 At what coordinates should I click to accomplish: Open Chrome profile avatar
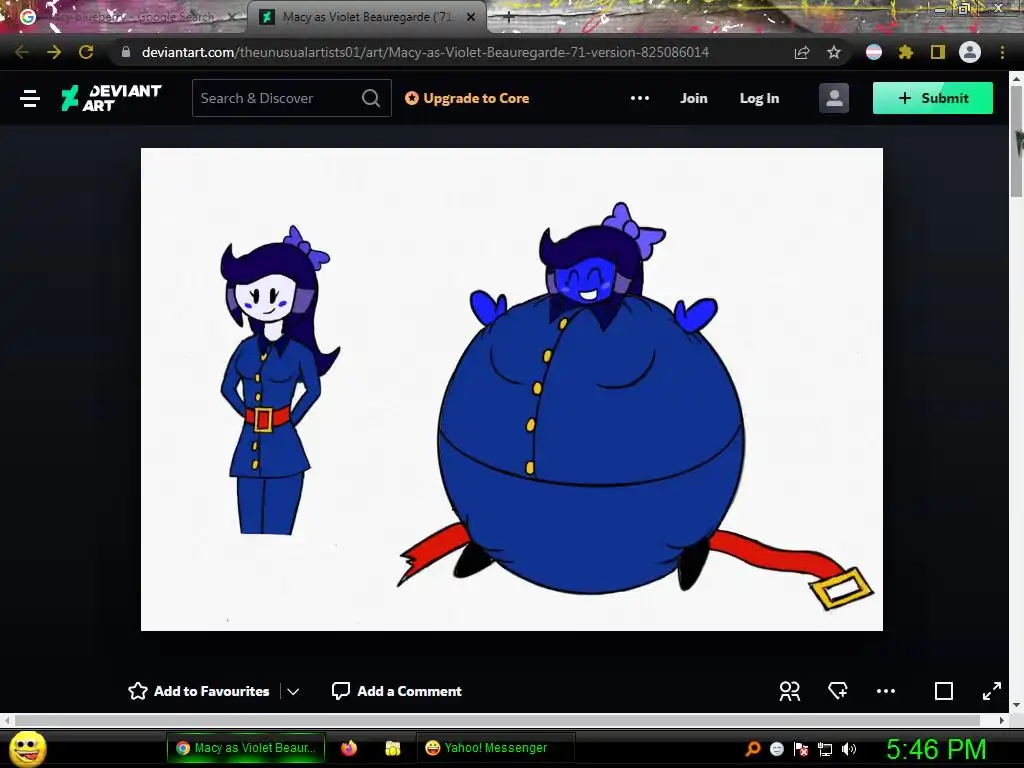click(970, 52)
